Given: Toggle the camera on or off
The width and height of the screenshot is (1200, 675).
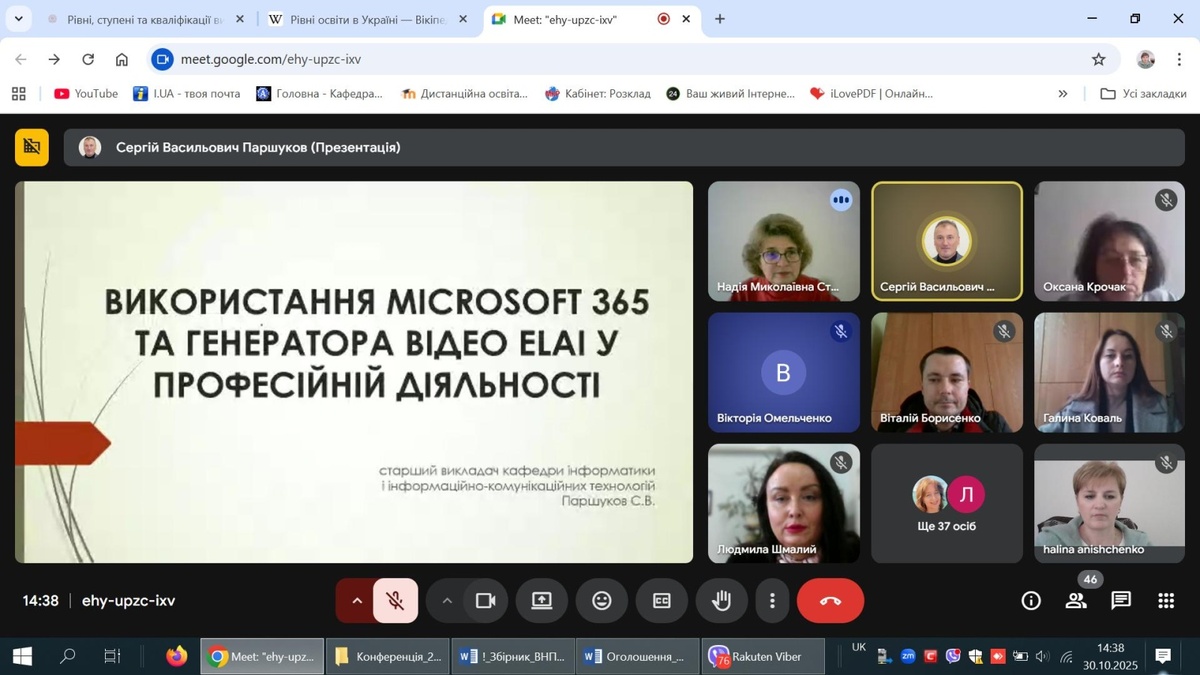Looking at the screenshot, I should 486,601.
